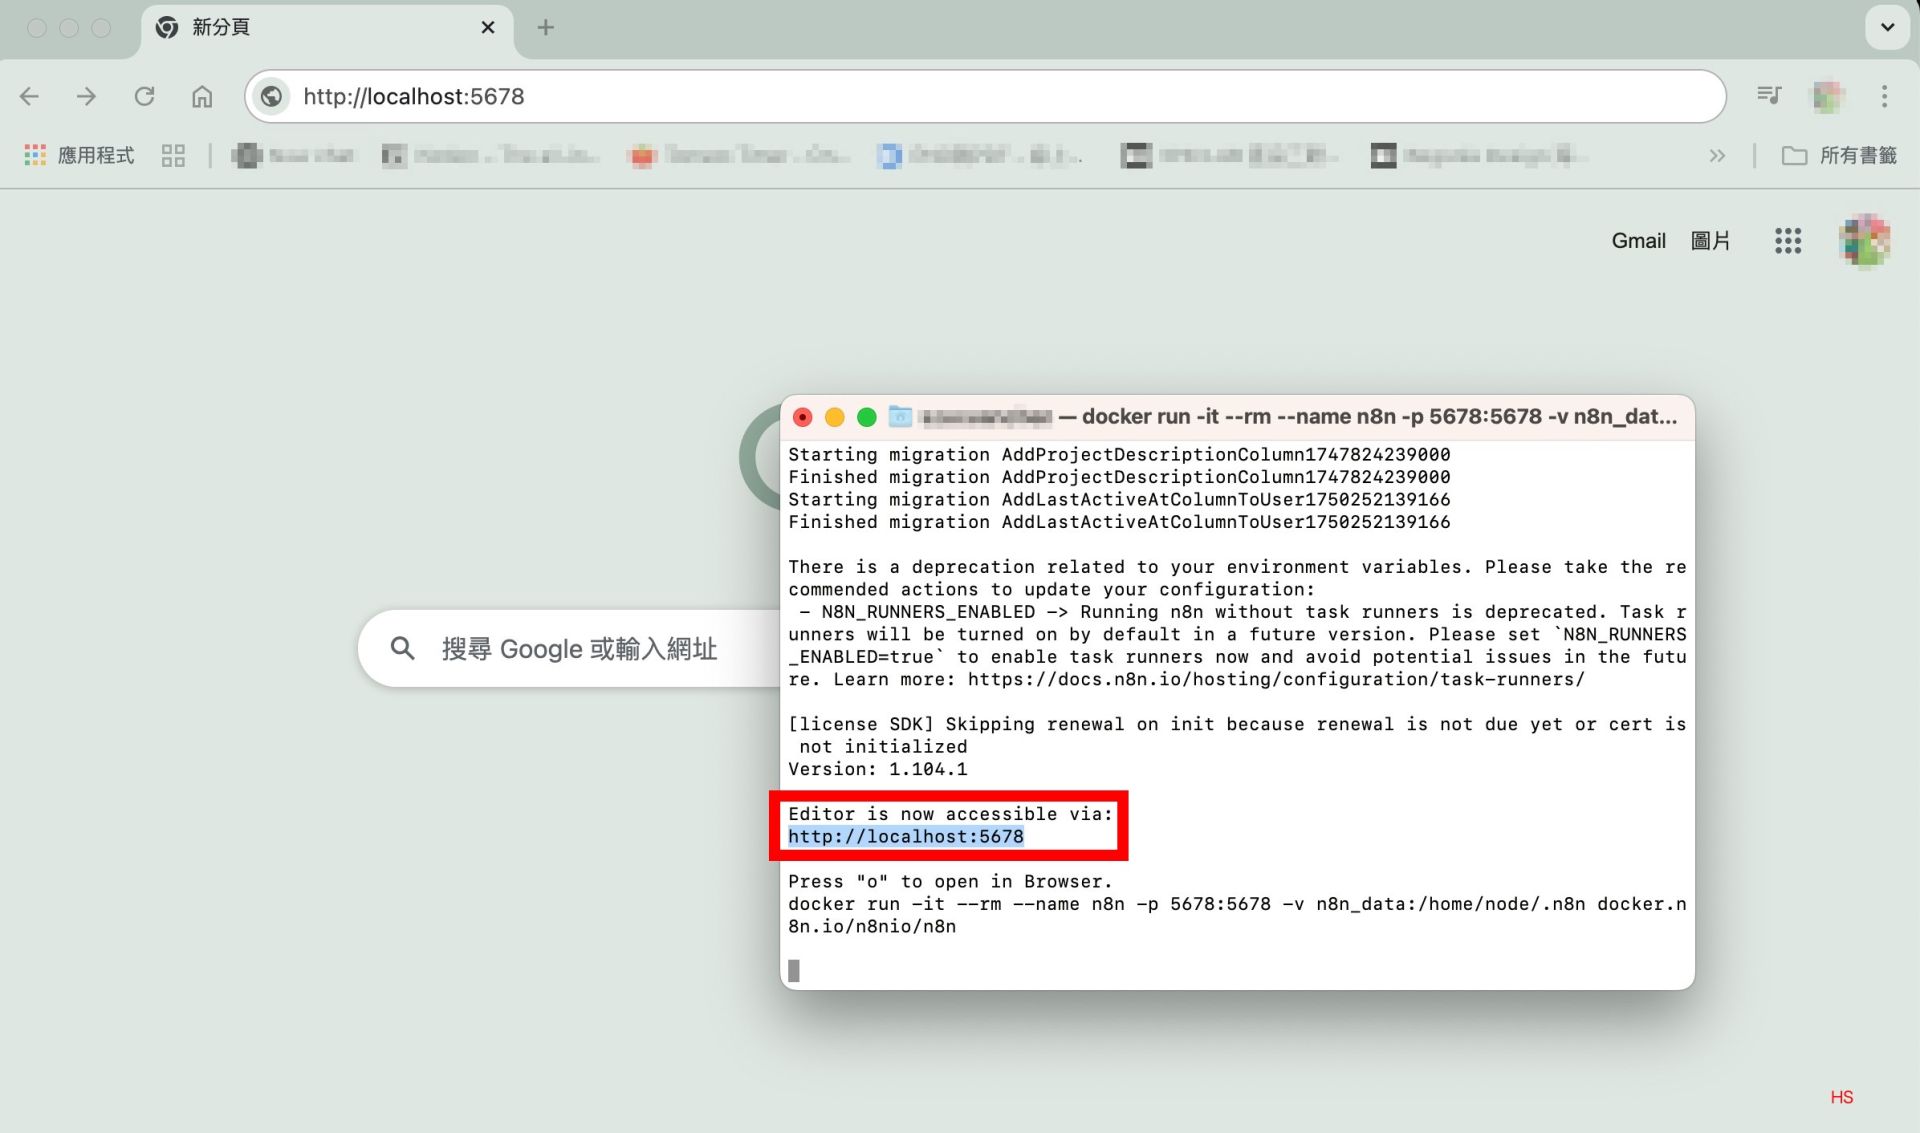Click the highlighted http://localhost:5678 URL in terminal
The image size is (1920, 1133).
pyautogui.click(x=906, y=836)
